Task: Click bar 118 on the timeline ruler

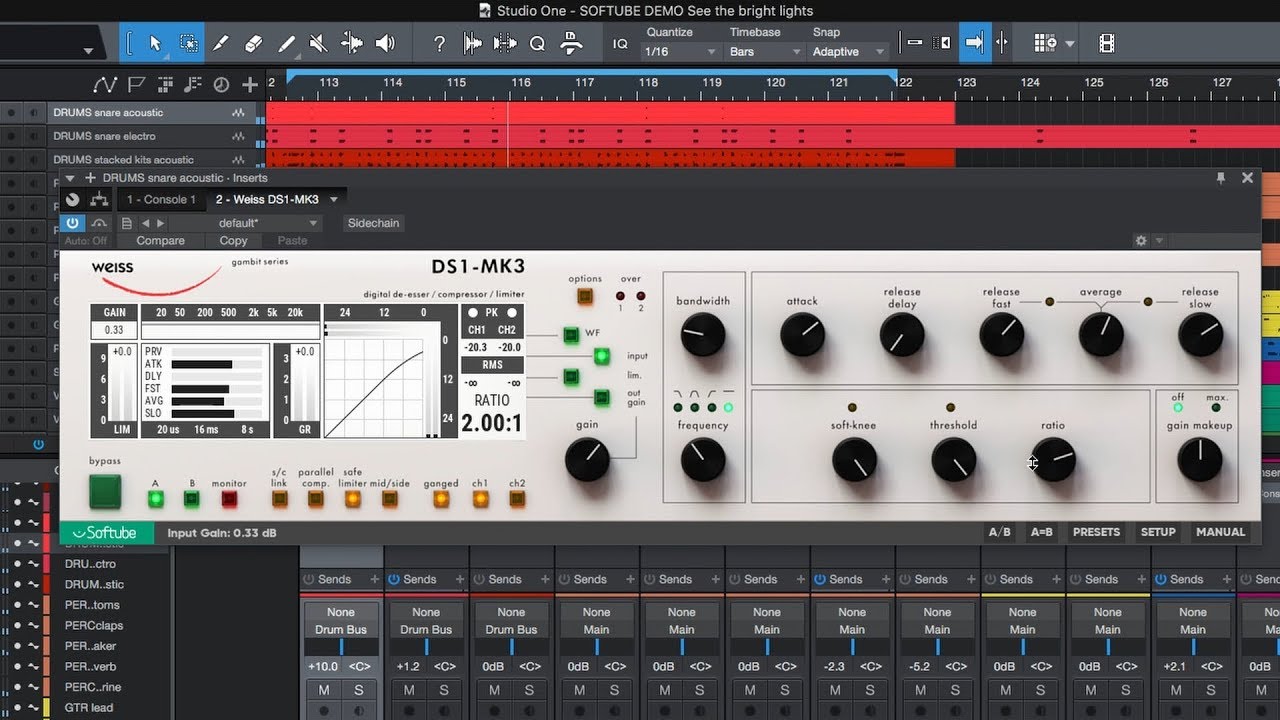Action: [648, 83]
